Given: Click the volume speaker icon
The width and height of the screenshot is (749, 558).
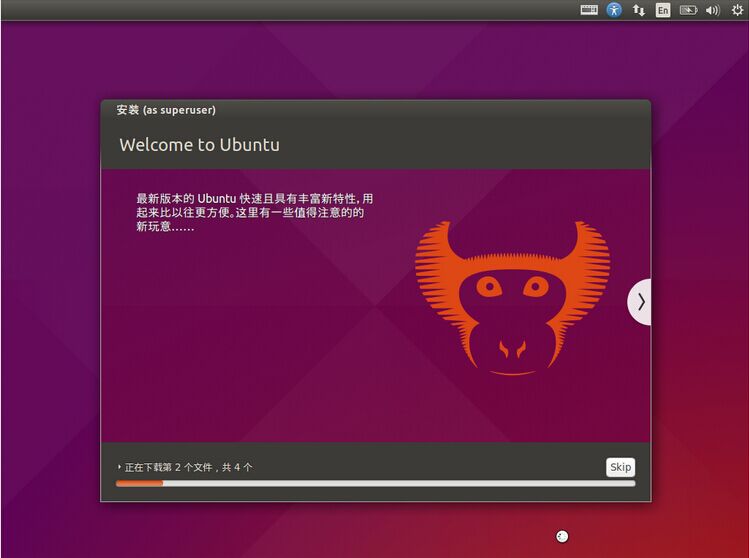Looking at the screenshot, I should [x=713, y=10].
